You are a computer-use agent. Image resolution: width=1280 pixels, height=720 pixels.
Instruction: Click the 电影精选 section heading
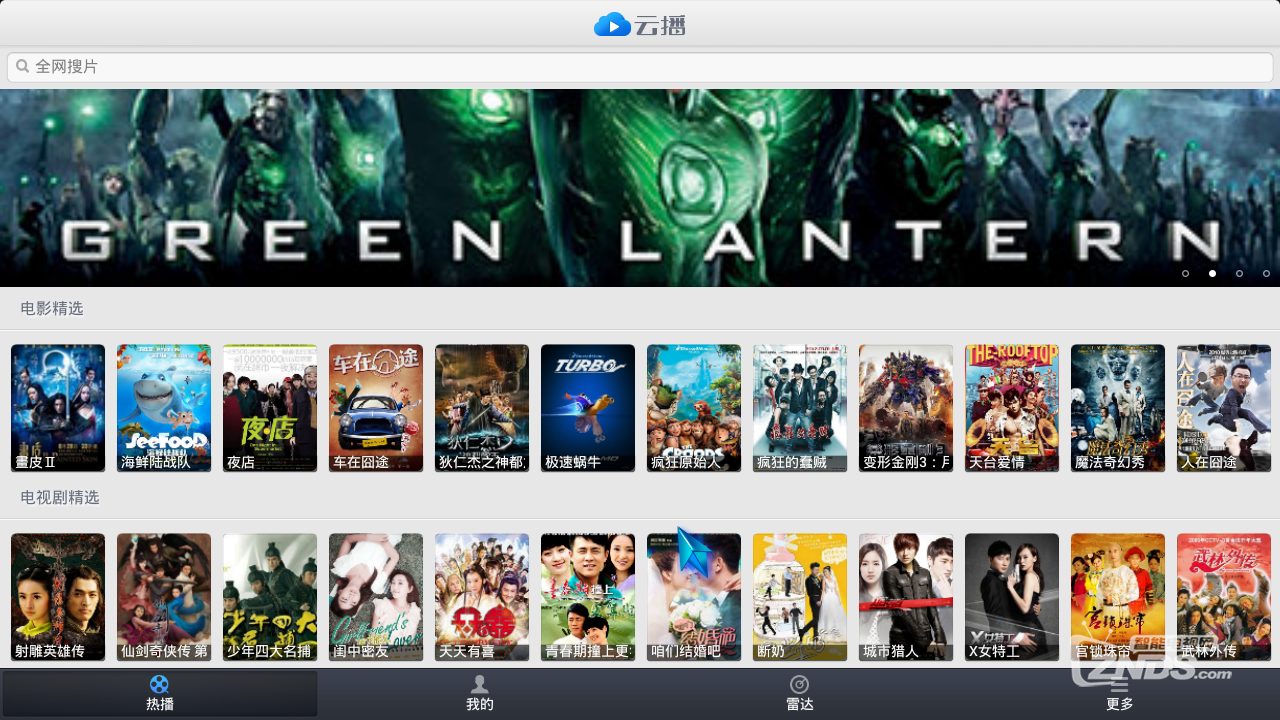tap(52, 309)
